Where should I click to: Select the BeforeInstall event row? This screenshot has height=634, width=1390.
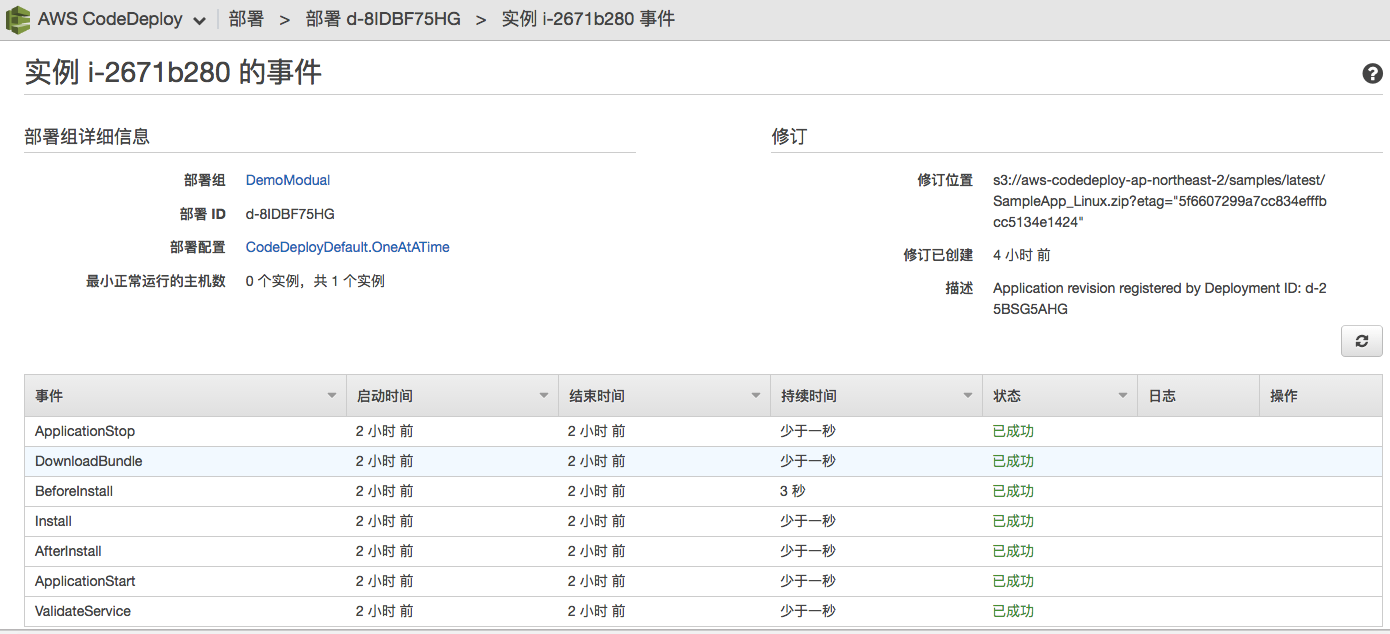pos(703,491)
